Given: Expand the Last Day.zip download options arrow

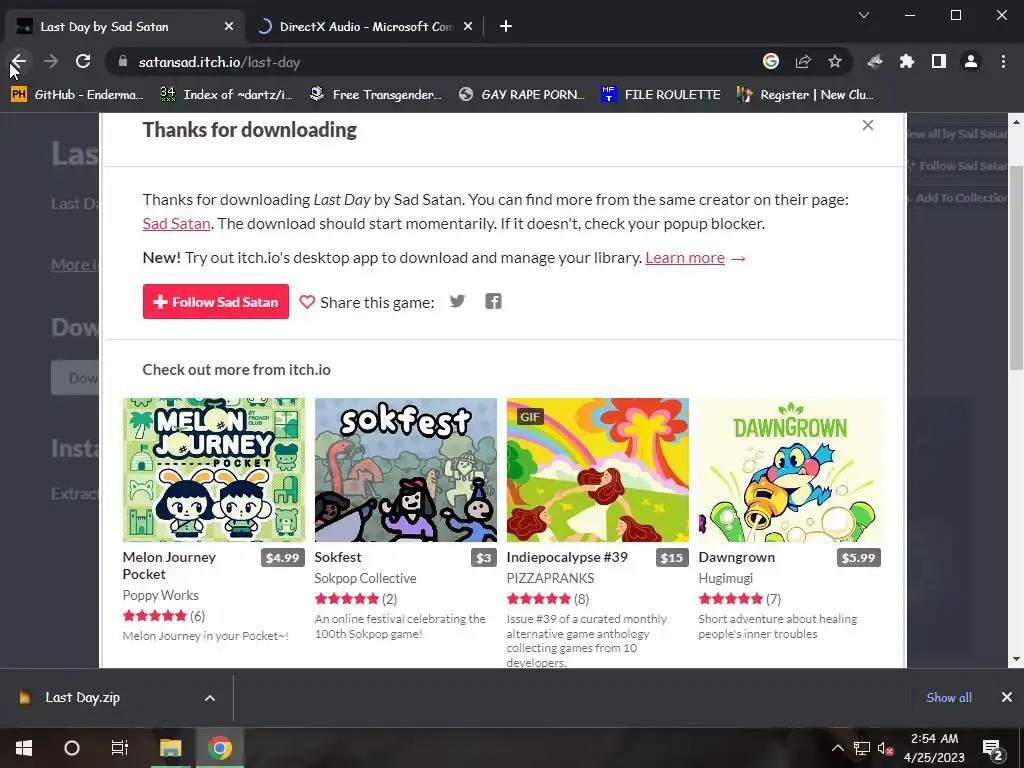Looking at the screenshot, I should [x=210, y=698].
